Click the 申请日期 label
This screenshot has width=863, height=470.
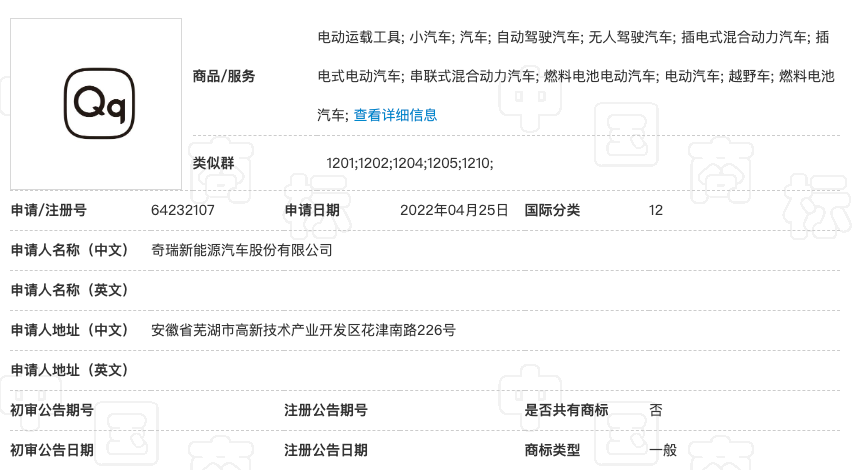[312, 210]
